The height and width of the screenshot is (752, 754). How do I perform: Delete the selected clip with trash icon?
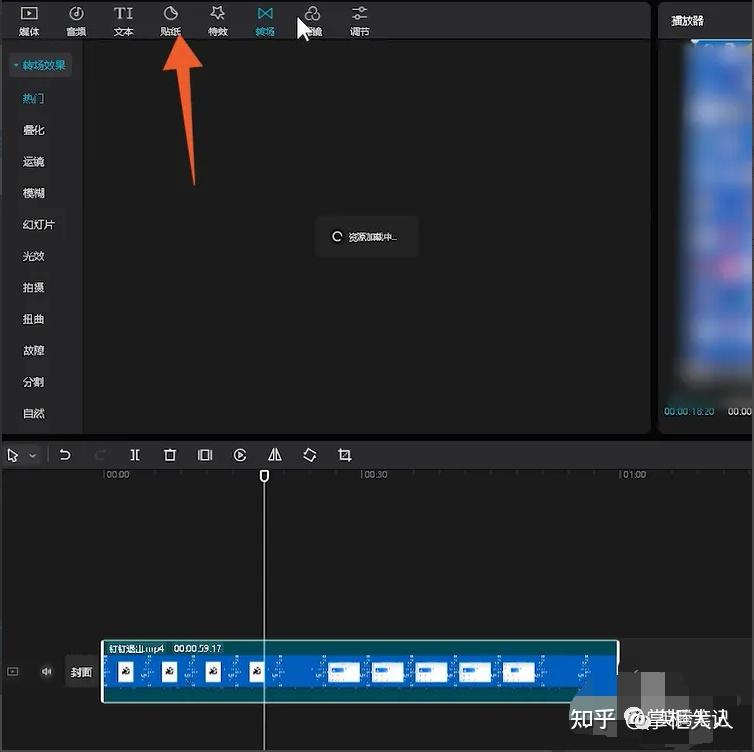(x=170, y=455)
